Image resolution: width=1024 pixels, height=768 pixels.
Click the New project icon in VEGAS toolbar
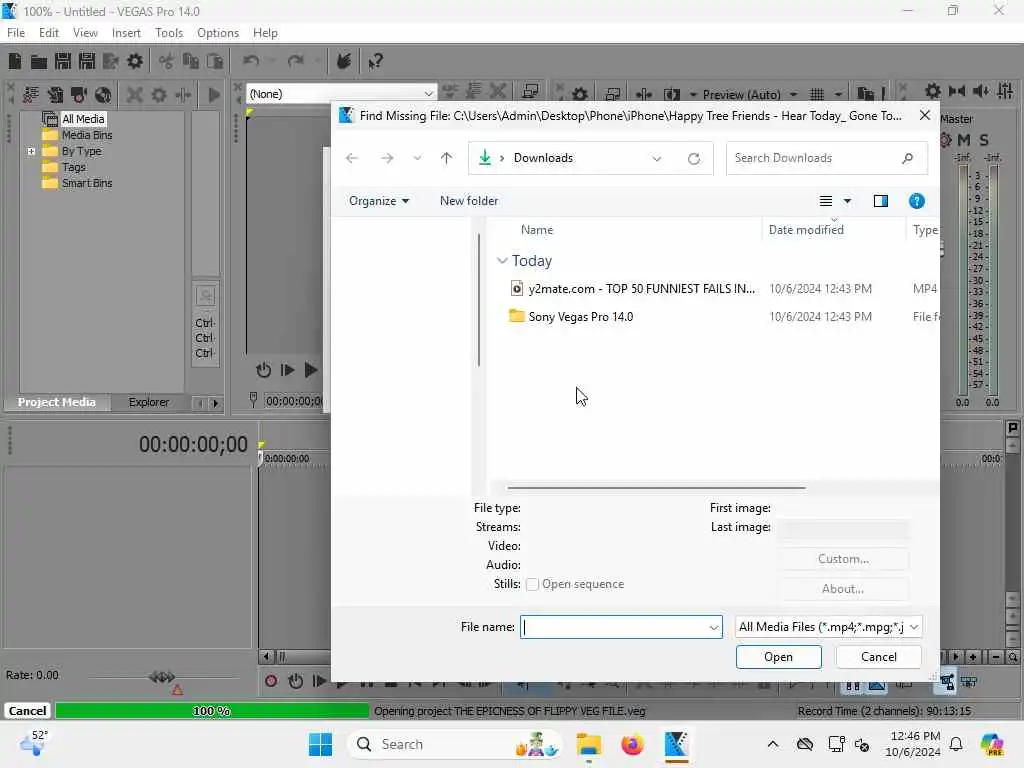14,61
